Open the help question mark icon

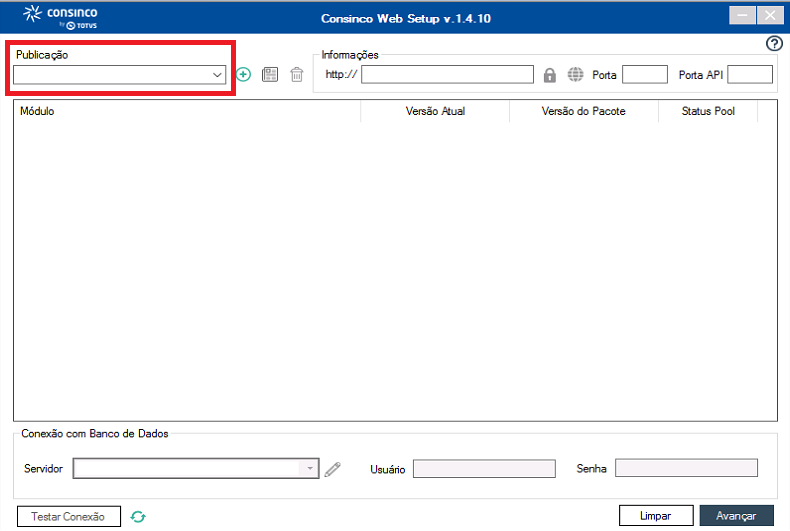pyautogui.click(x=774, y=44)
